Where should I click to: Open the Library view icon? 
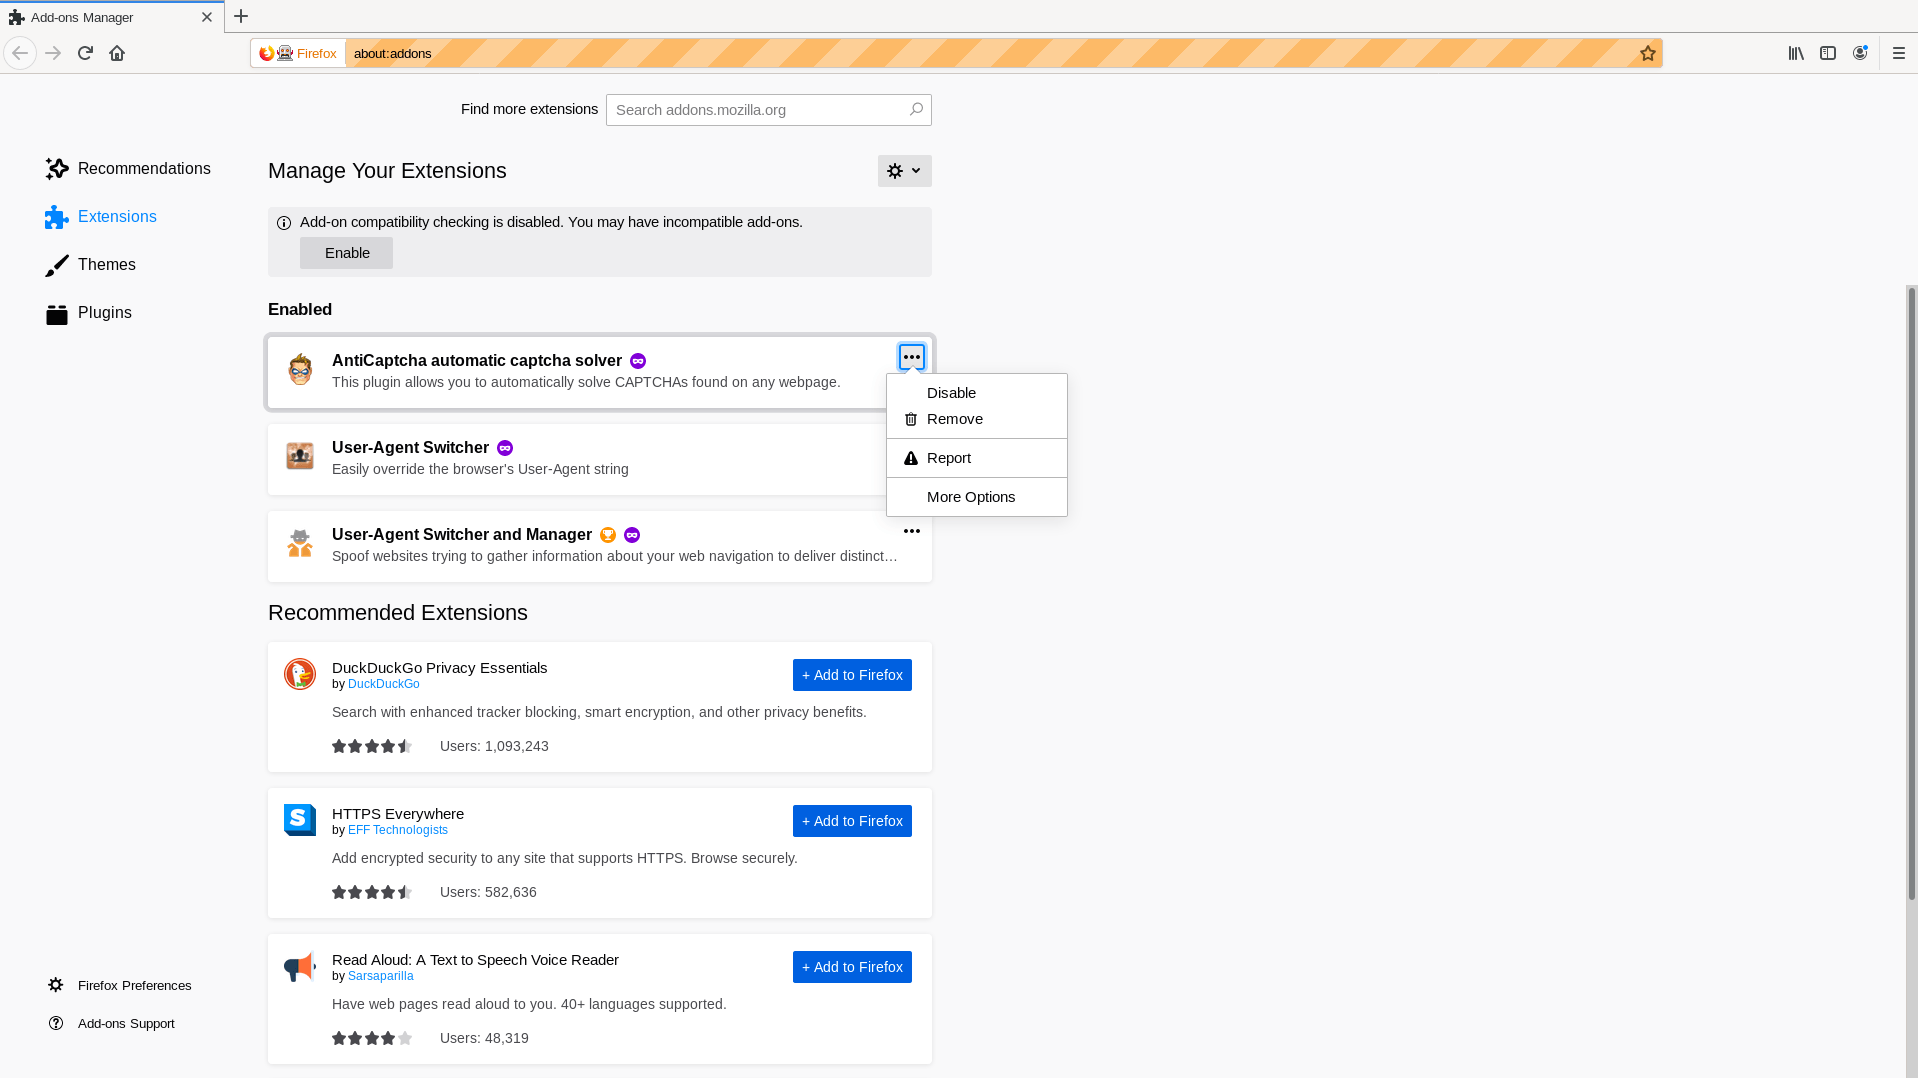coord(1796,53)
